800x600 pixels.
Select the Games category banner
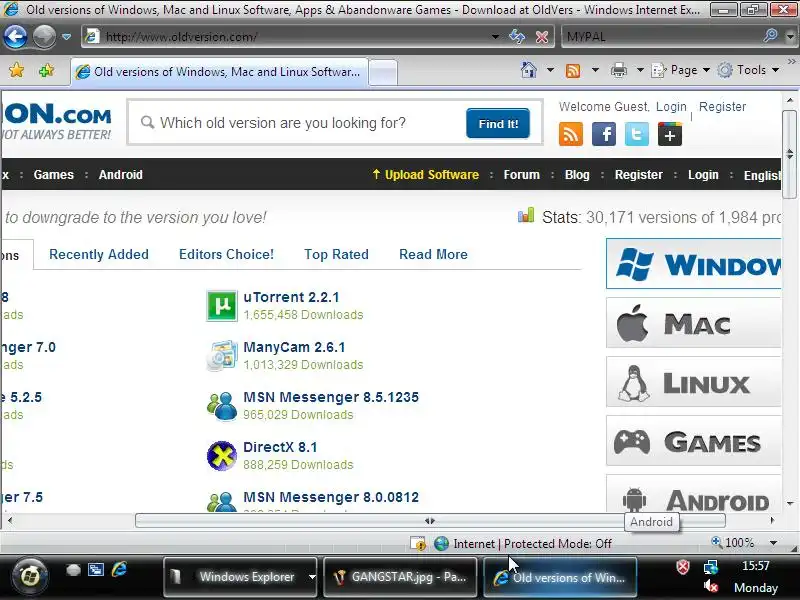click(694, 441)
